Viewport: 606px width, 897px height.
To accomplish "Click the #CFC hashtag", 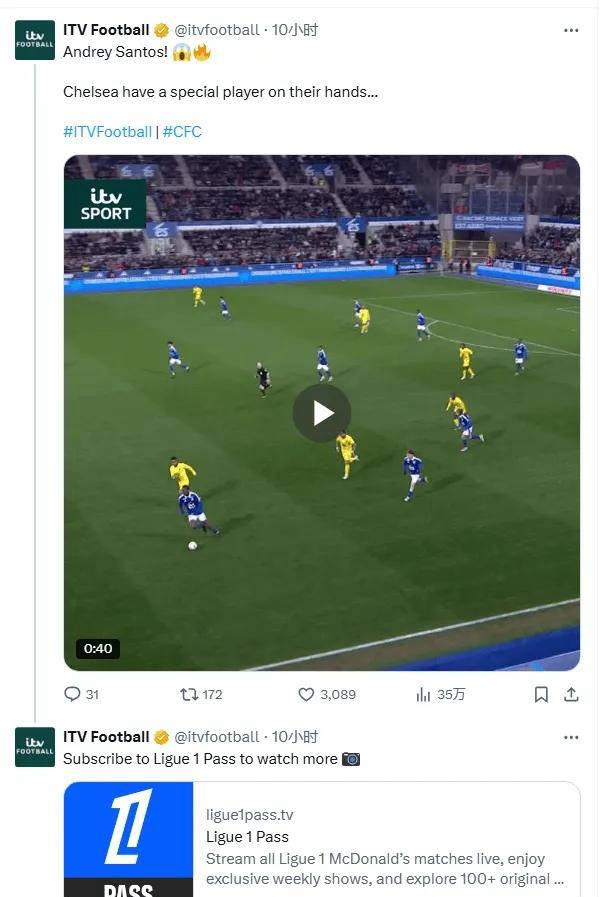I will click(x=182, y=132).
